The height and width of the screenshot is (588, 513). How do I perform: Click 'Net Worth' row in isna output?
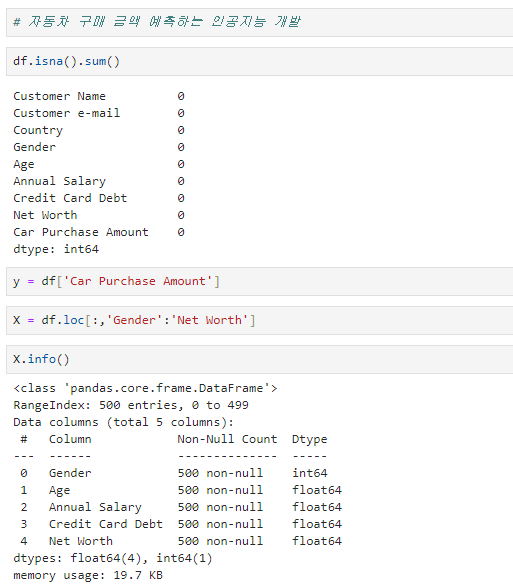pos(99,215)
